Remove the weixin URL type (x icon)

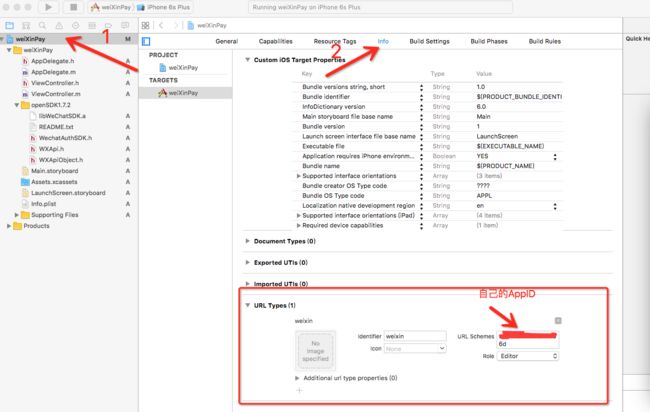[558, 320]
